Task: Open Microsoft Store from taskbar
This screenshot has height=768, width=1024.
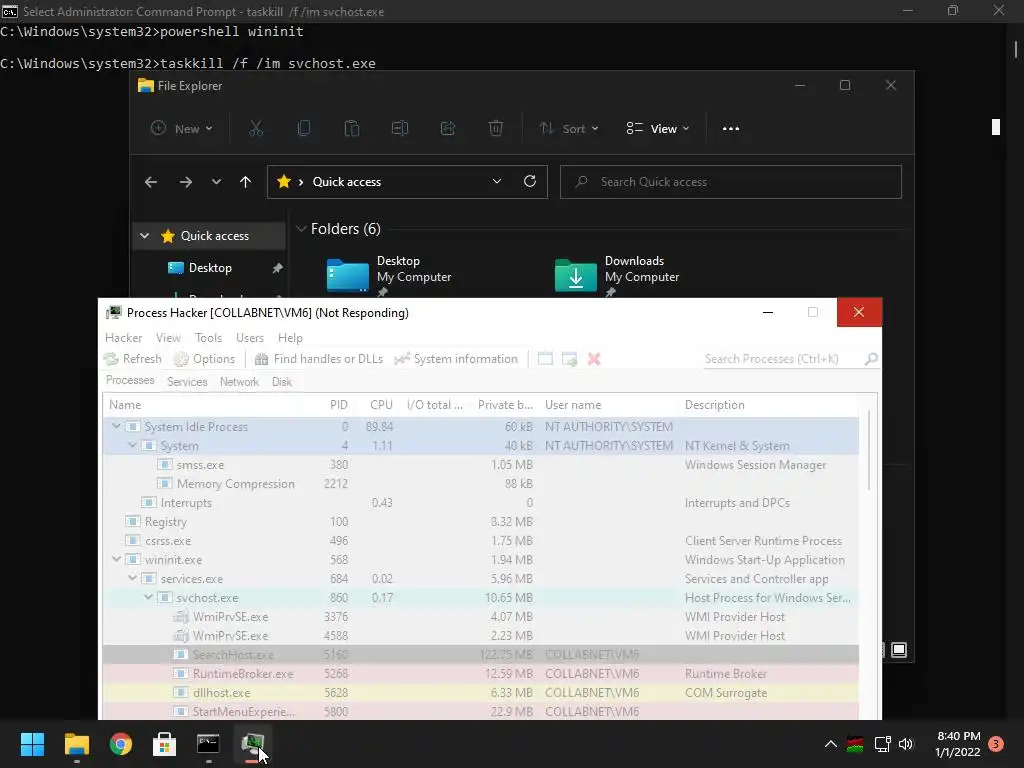Action: click(165, 744)
